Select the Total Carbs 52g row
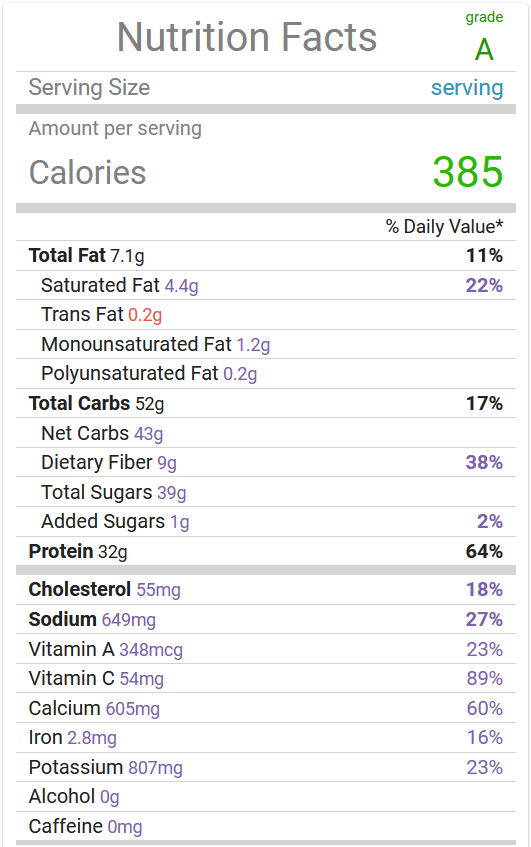Viewport: 531px width, 847px height. tap(266, 404)
